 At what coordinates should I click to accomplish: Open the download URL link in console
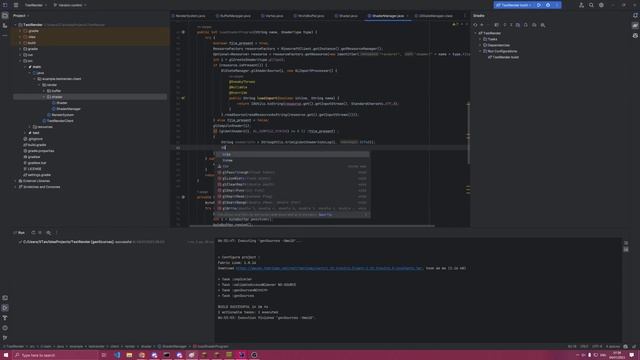click(x=329, y=269)
